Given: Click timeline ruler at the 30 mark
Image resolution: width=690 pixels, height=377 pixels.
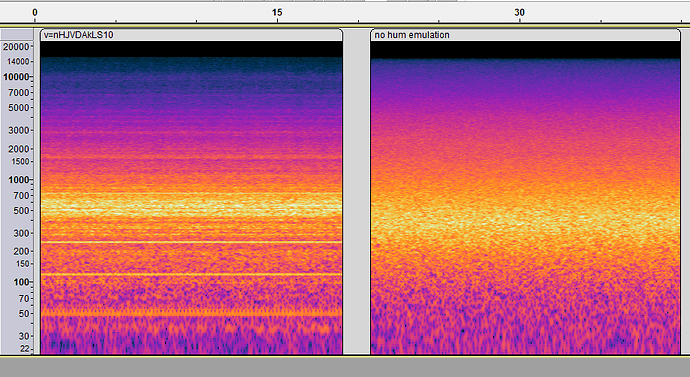Looking at the screenshot, I should (519, 13).
